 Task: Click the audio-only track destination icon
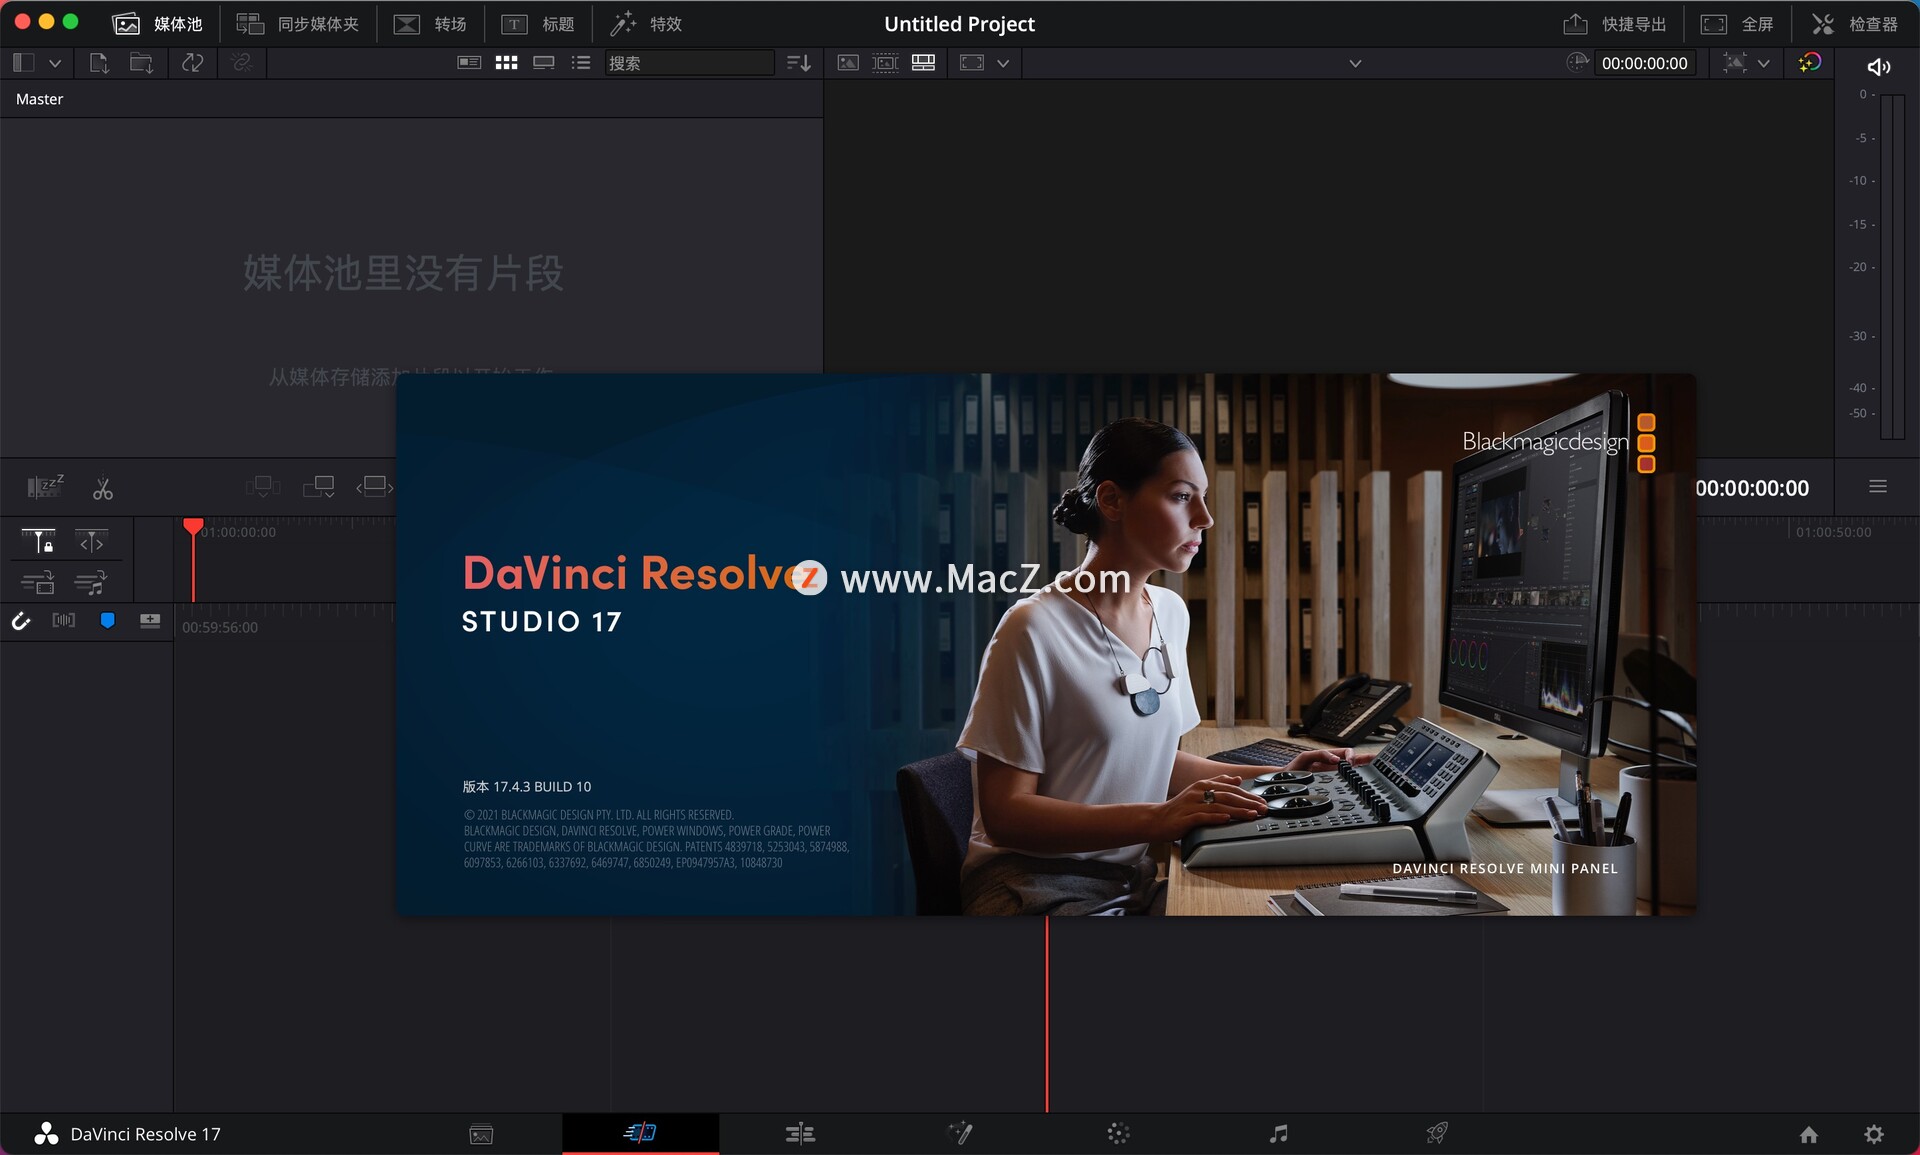(x=91, y=582)
